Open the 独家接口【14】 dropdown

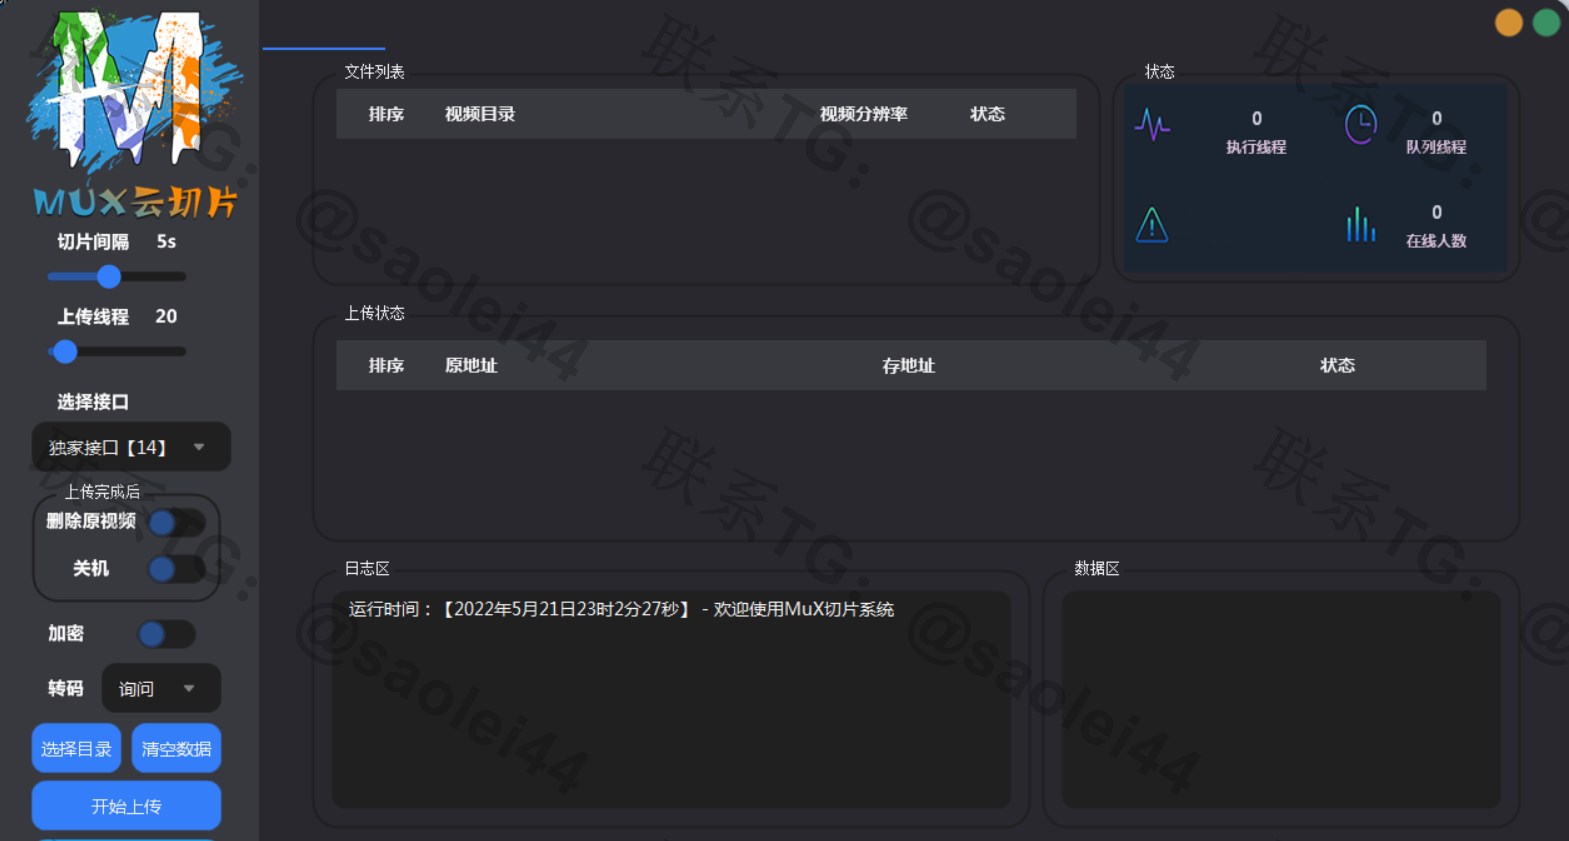coord(131,447)
